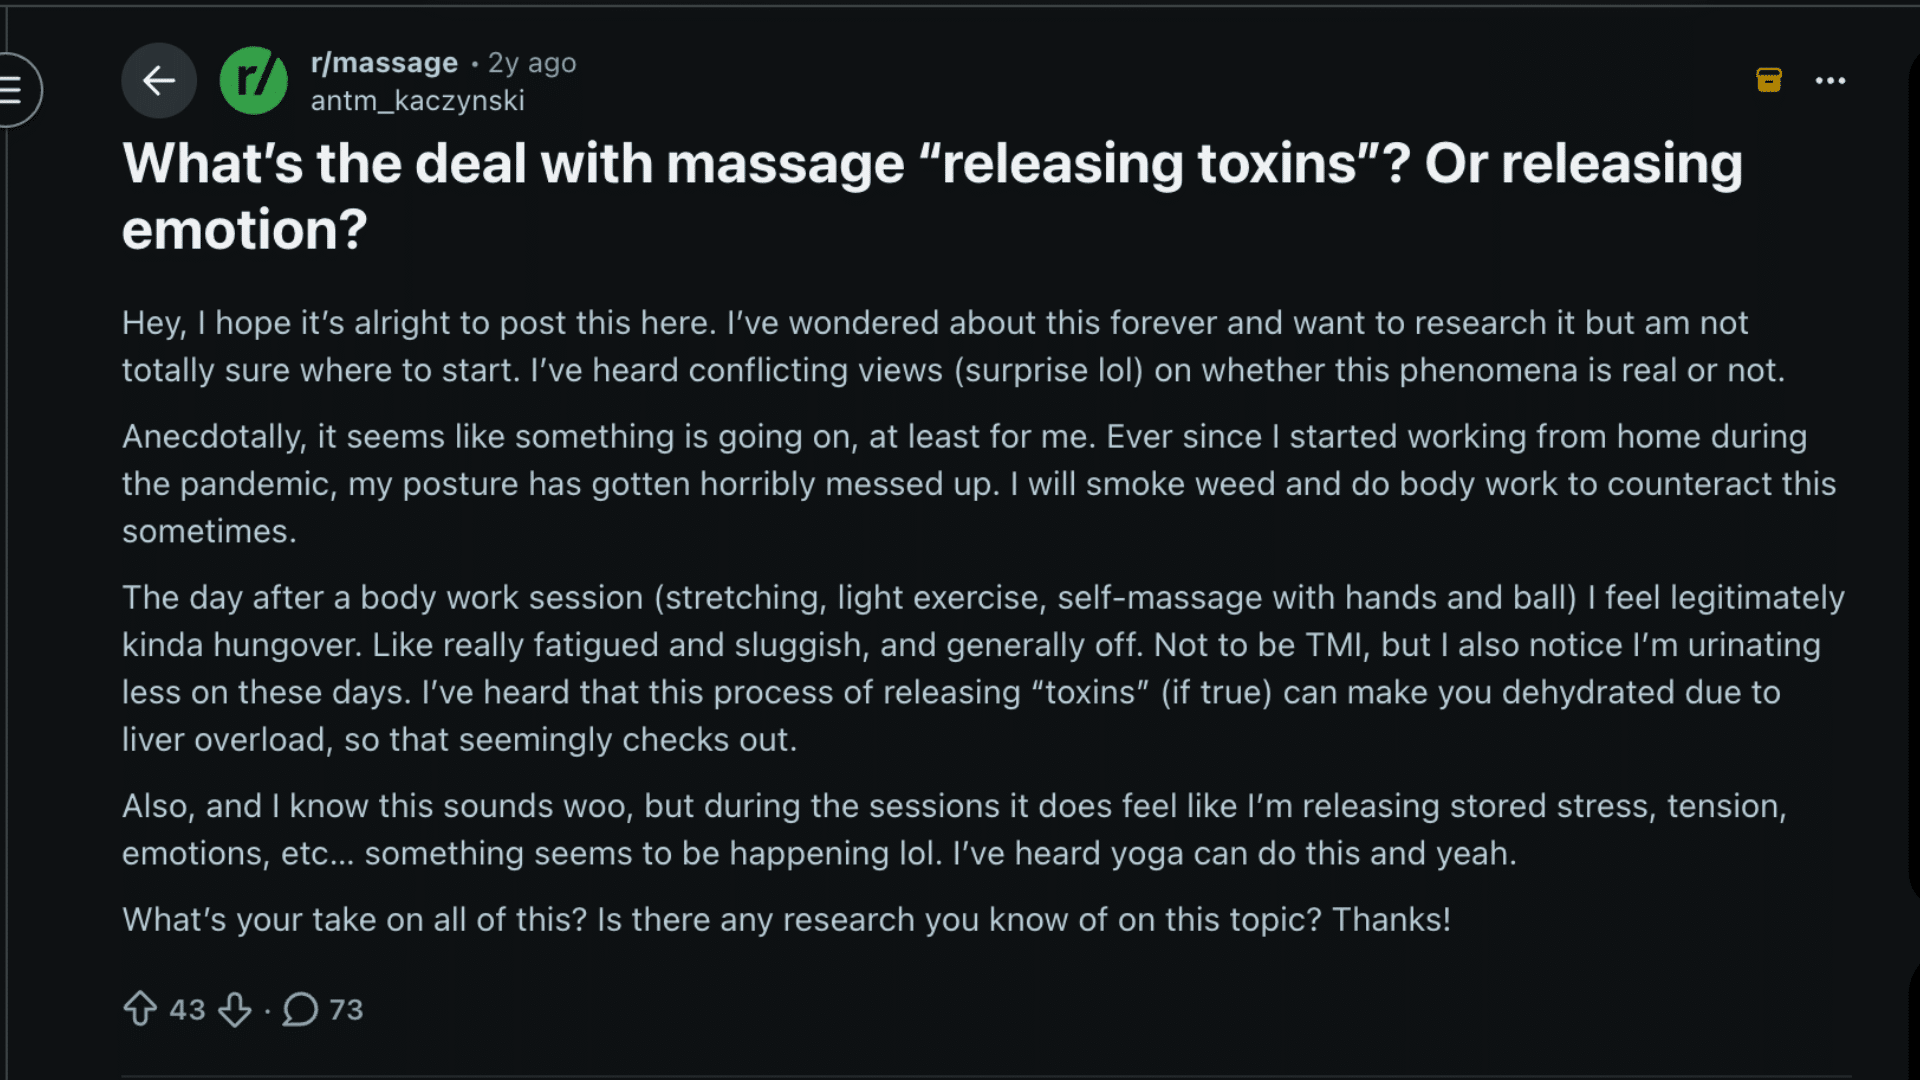
Task: Click the comment speech bubble icon
Action: (301, 1010)
